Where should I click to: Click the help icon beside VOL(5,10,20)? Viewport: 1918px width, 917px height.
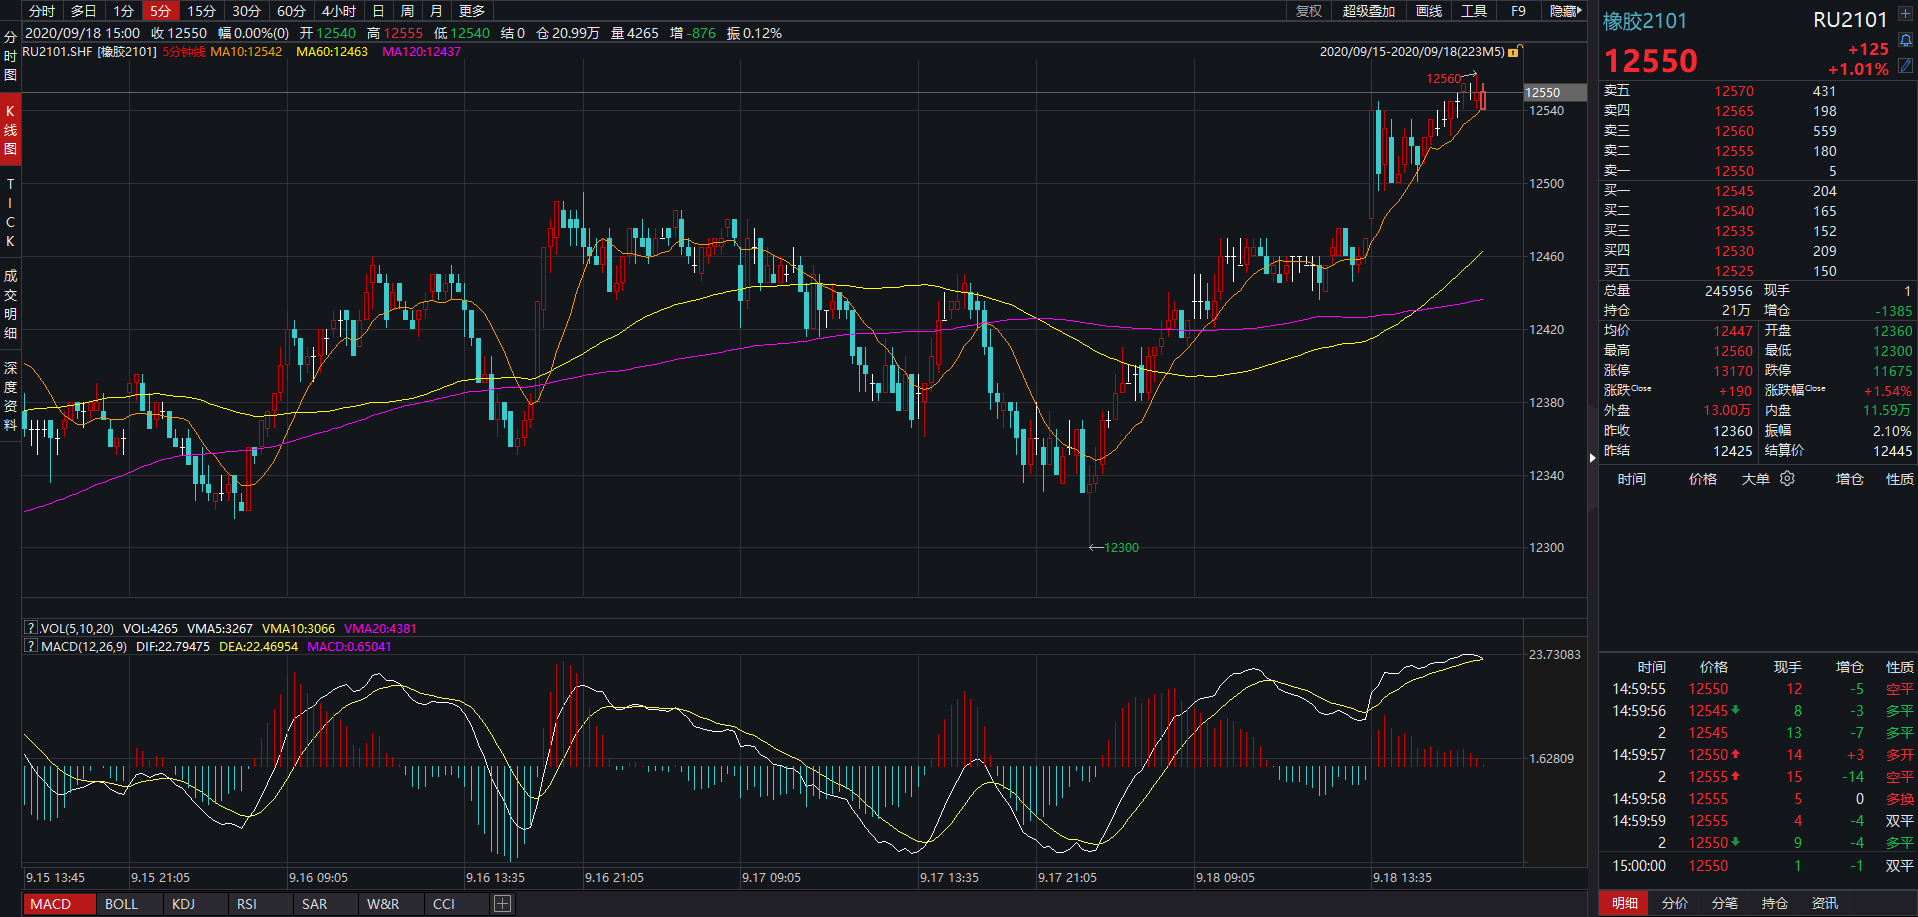pos(31,628)
